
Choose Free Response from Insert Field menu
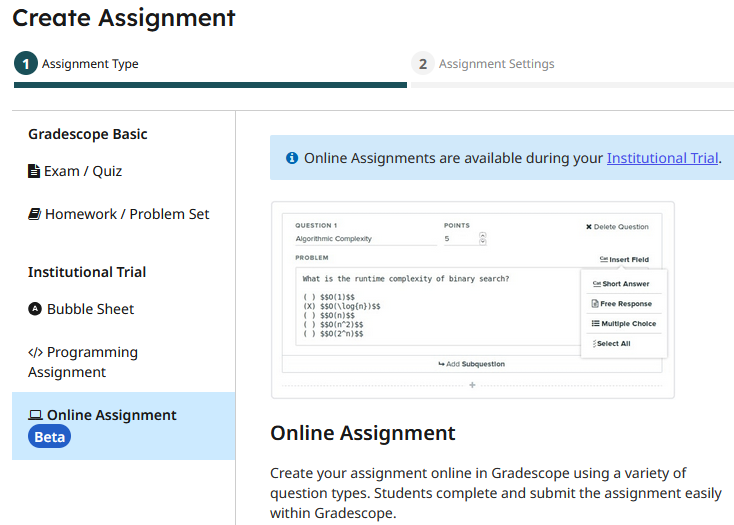tap(621, 304)
